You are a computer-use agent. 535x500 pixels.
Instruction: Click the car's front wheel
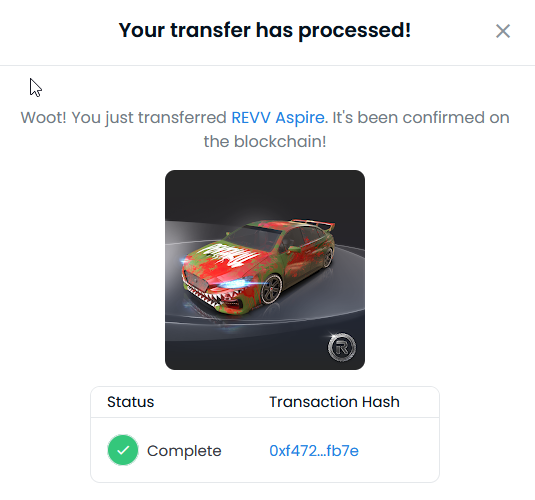pyautogui.click(x=272, y=289)
